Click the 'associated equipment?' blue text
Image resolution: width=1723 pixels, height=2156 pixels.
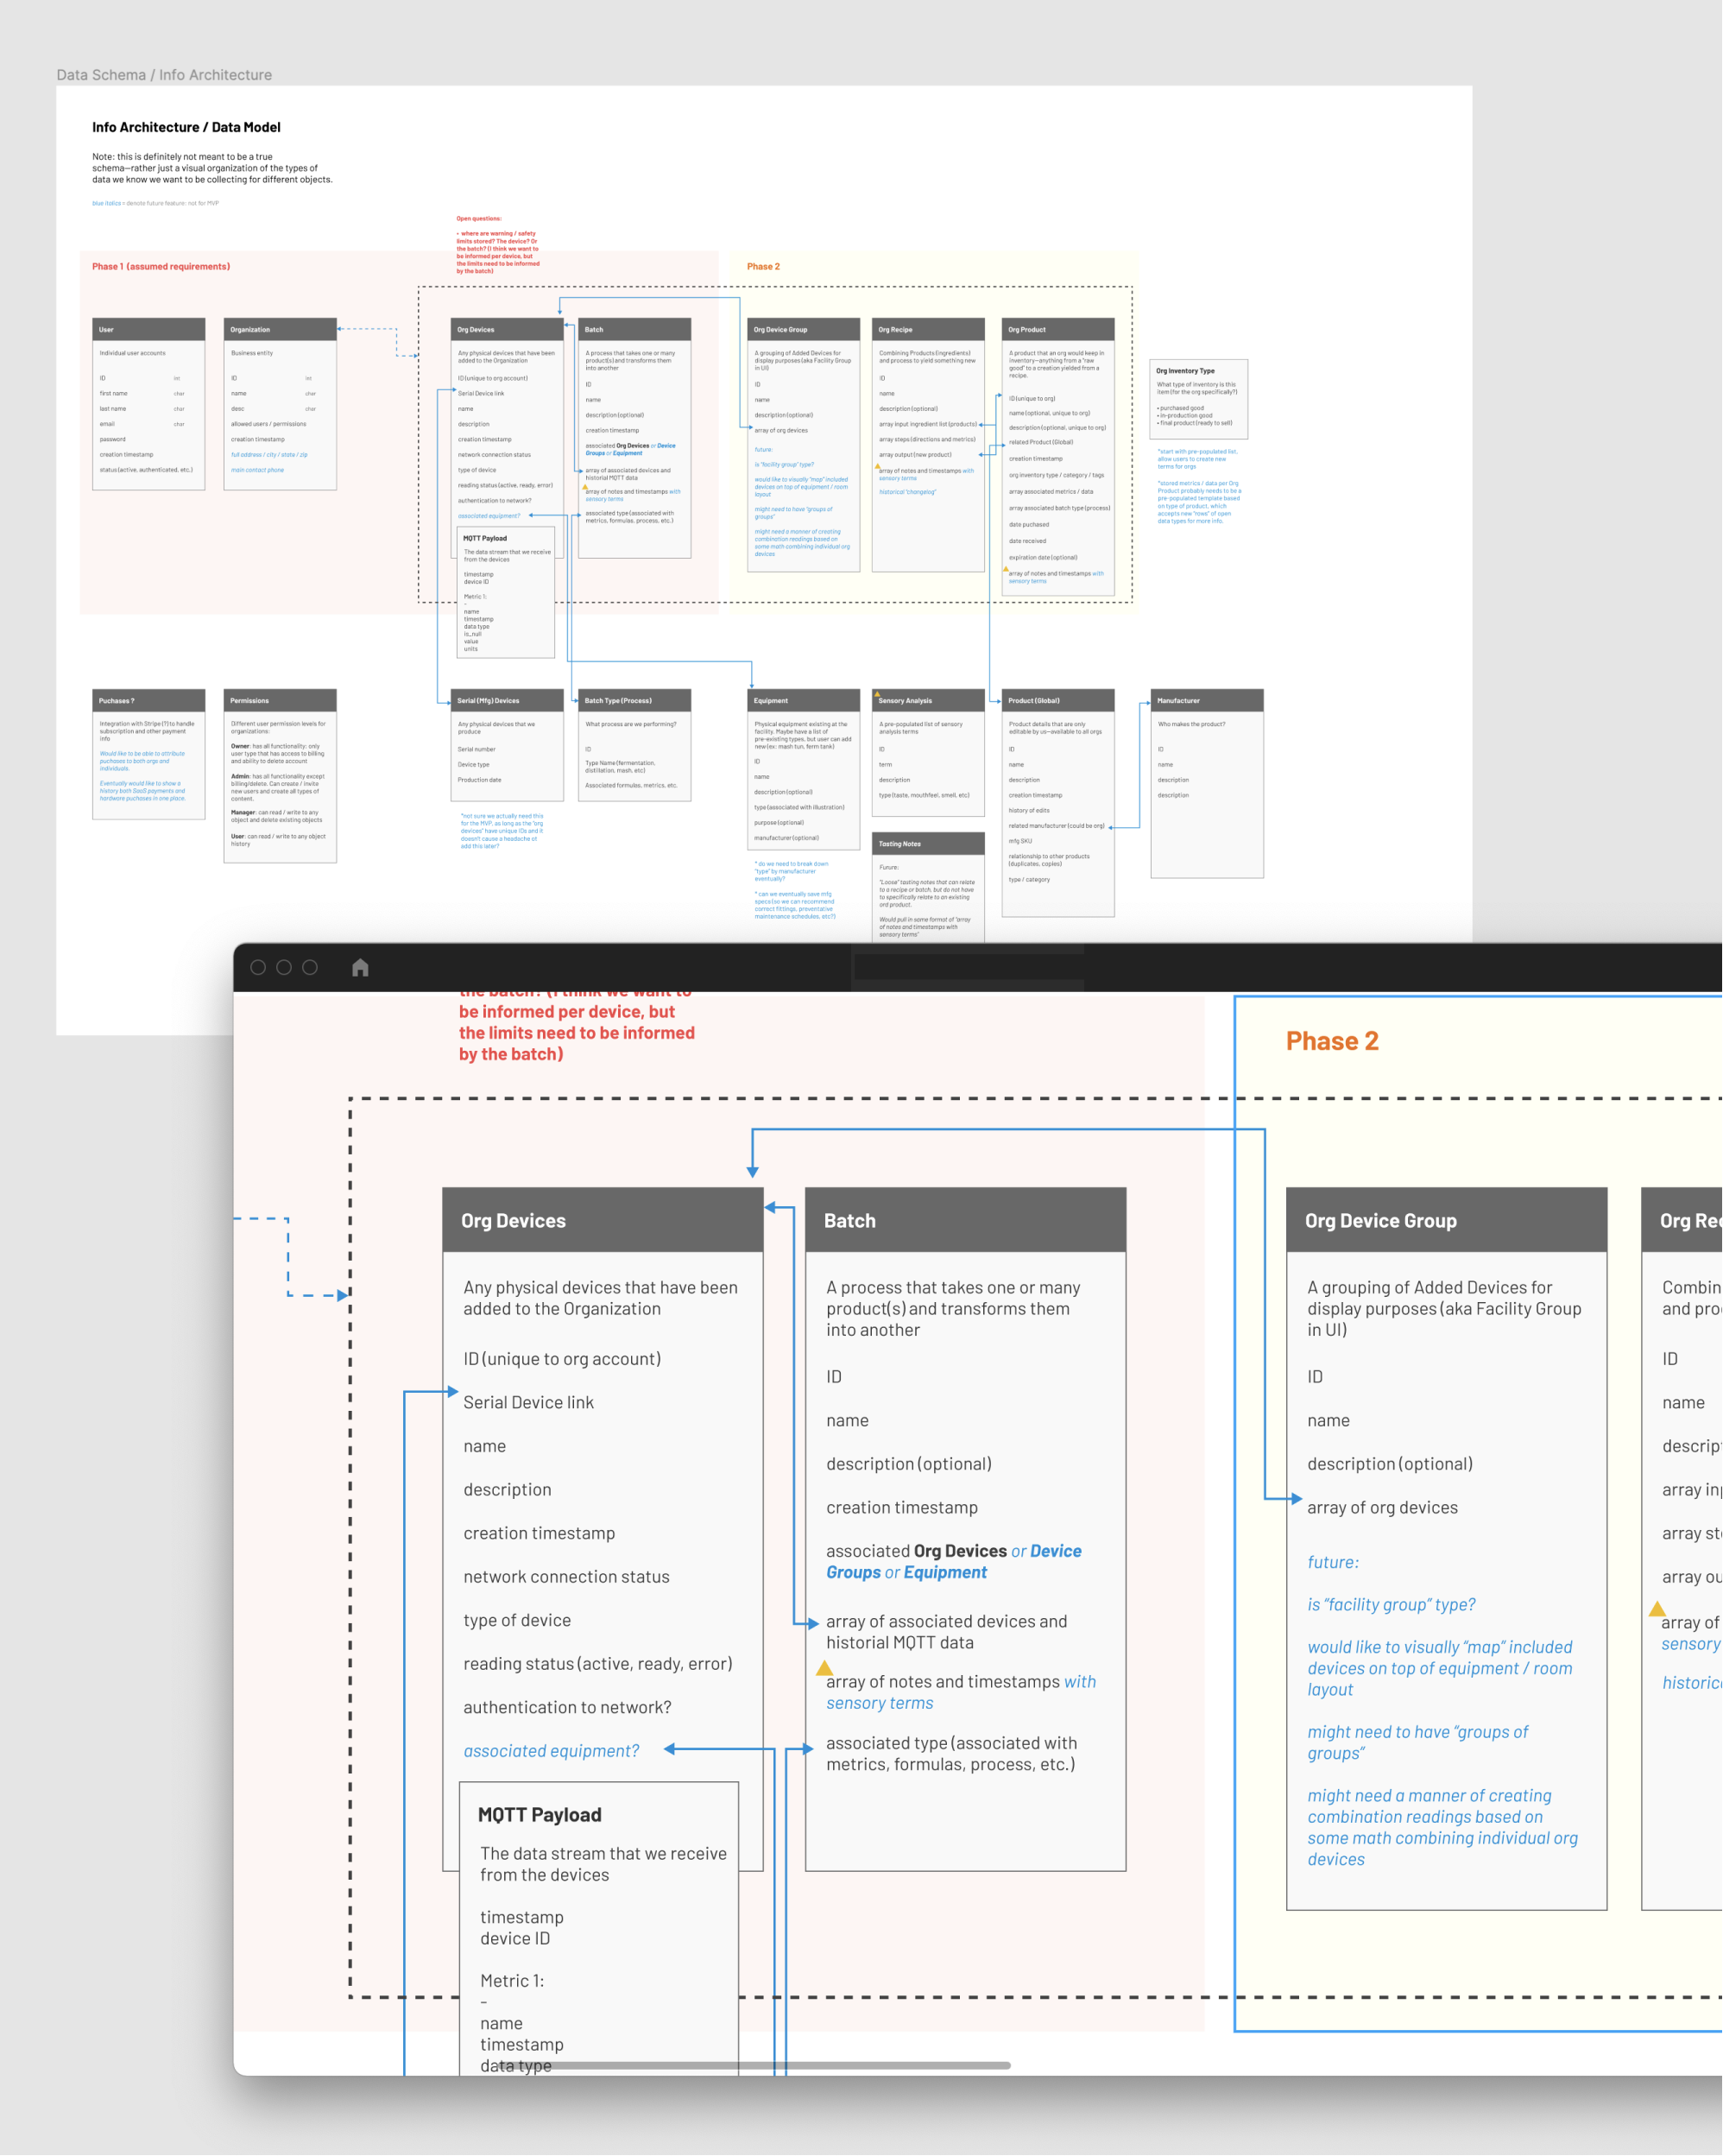551,1750
